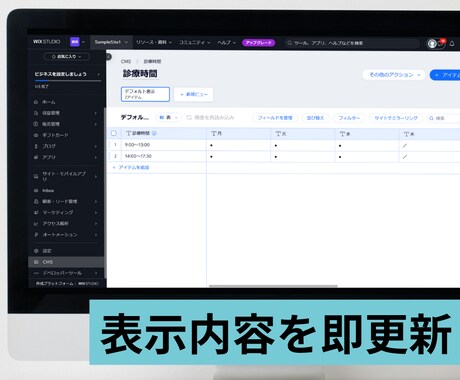Image resolution: width=460 pixels, height=380 pixels.
Task: Collapse the sidebar with round arrow button
Action: click(x=108, y=57)
